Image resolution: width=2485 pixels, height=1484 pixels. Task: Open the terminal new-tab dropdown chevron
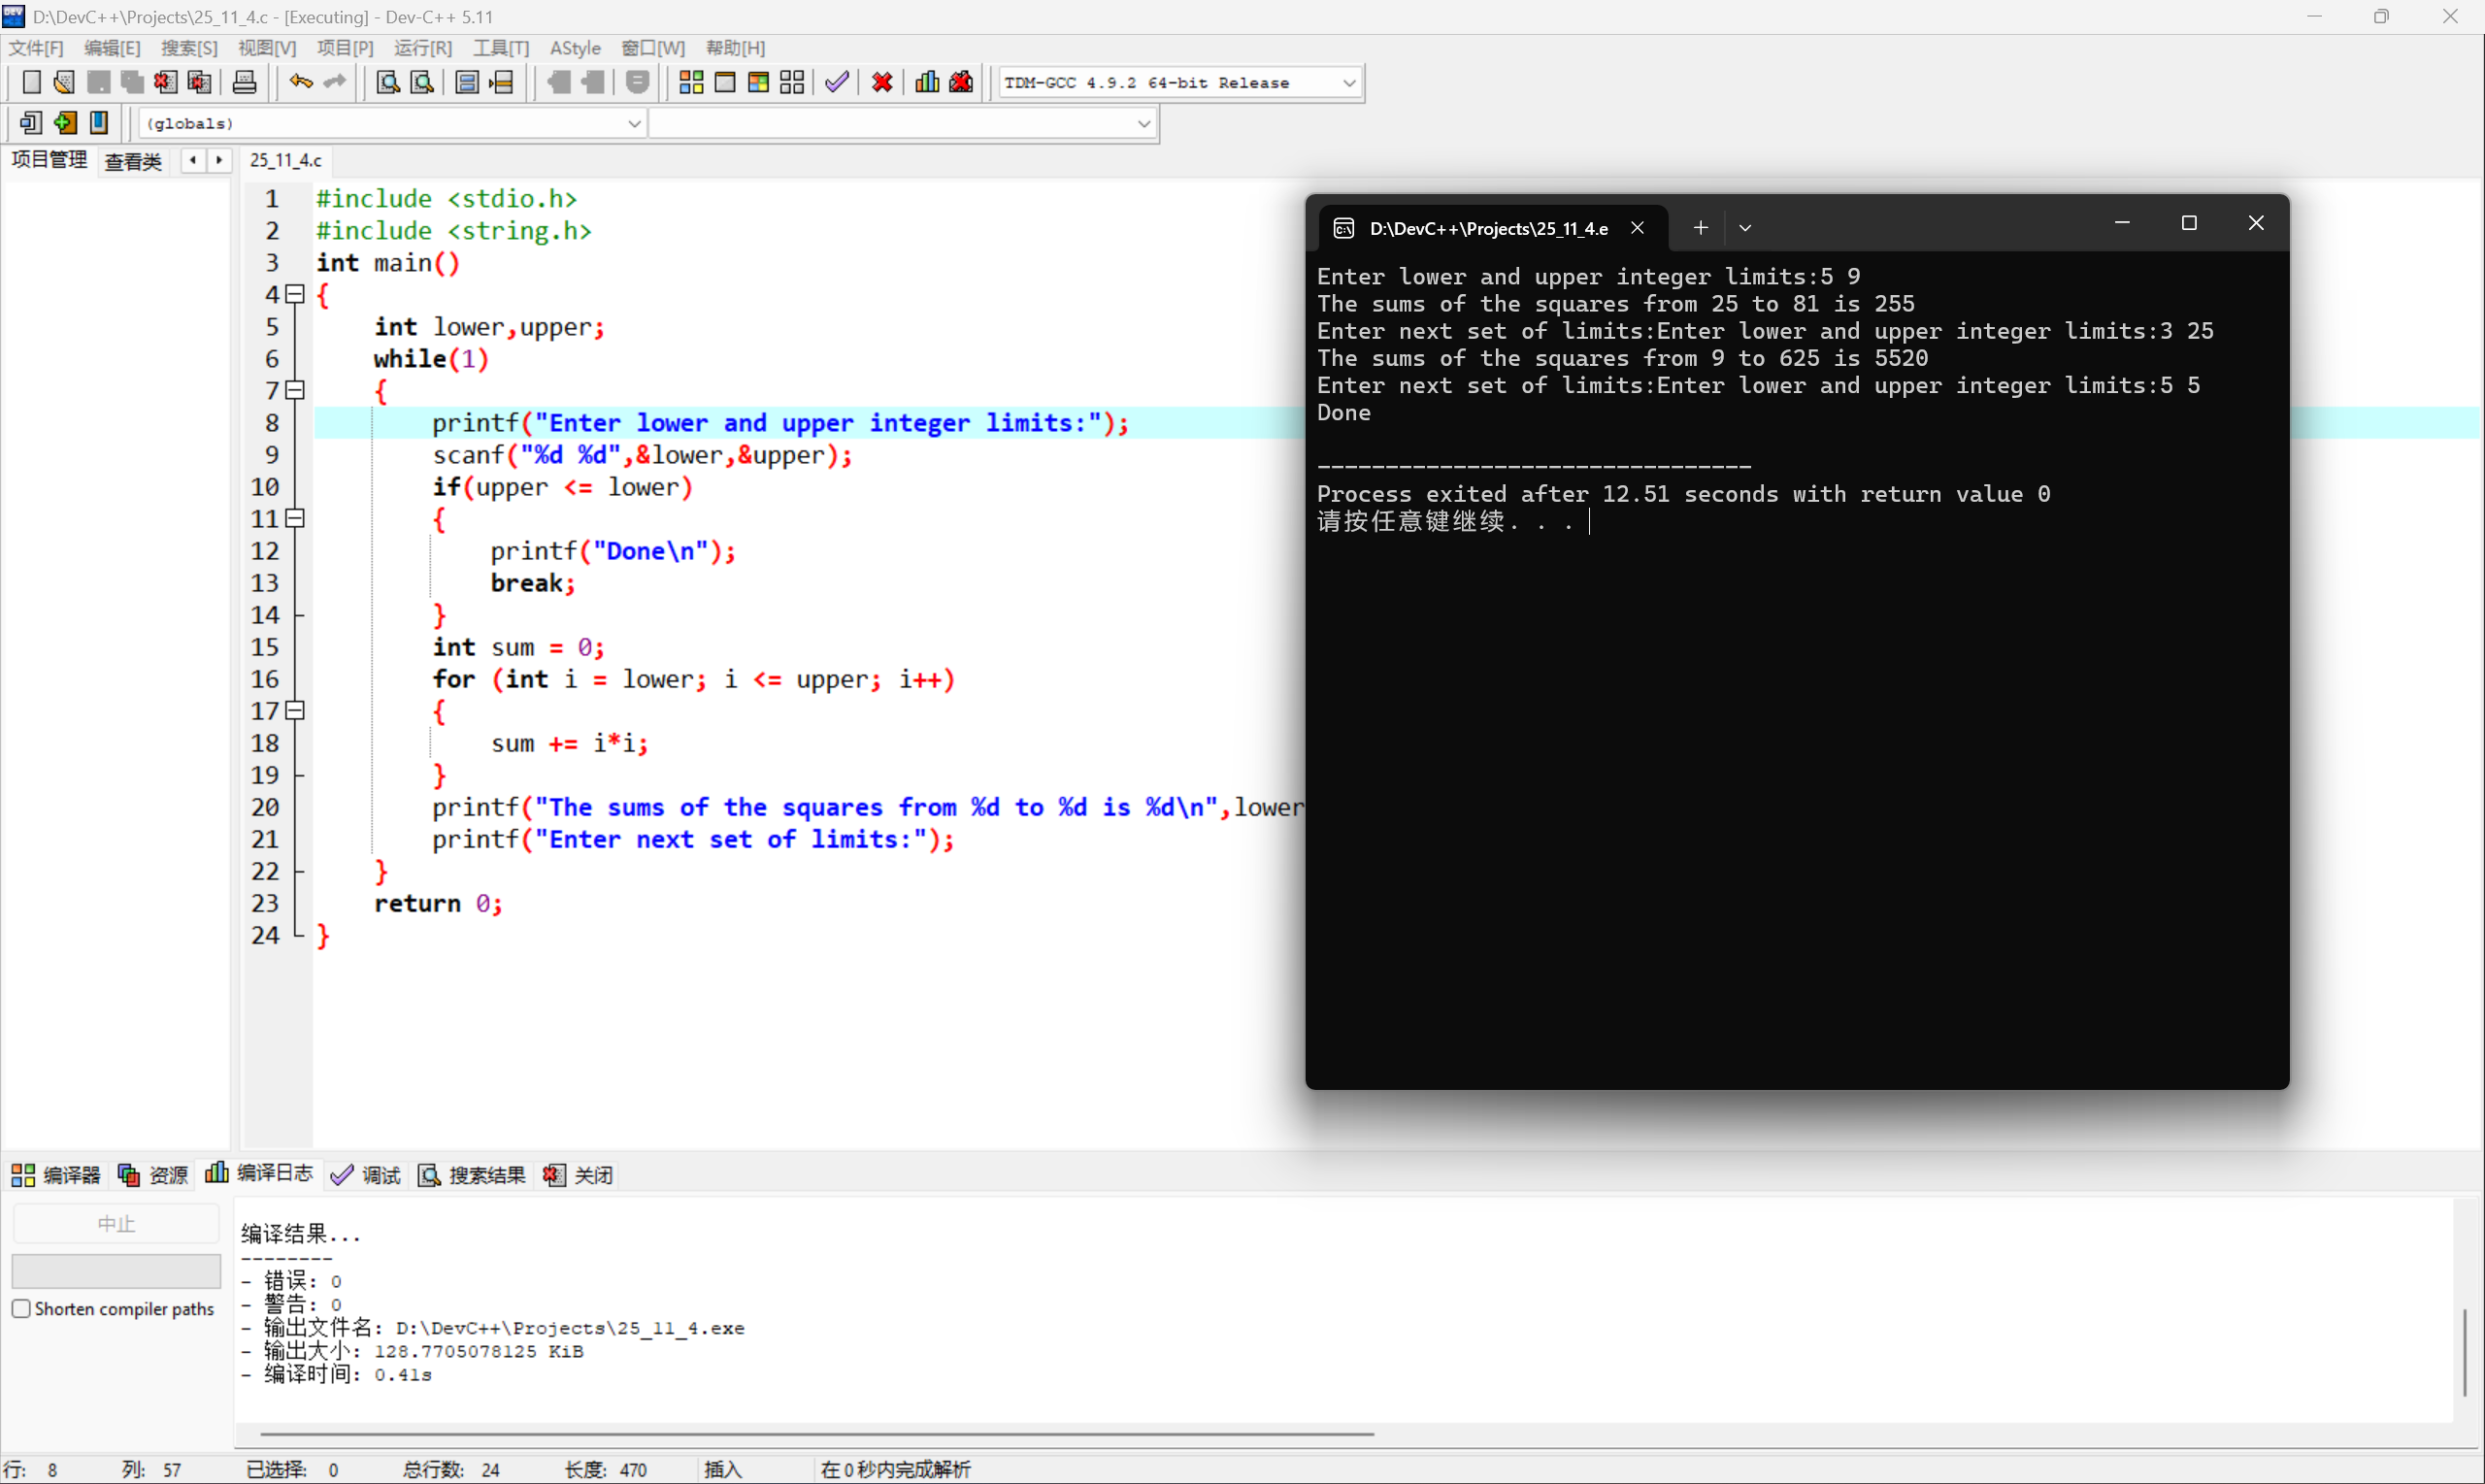[1745, 228]
